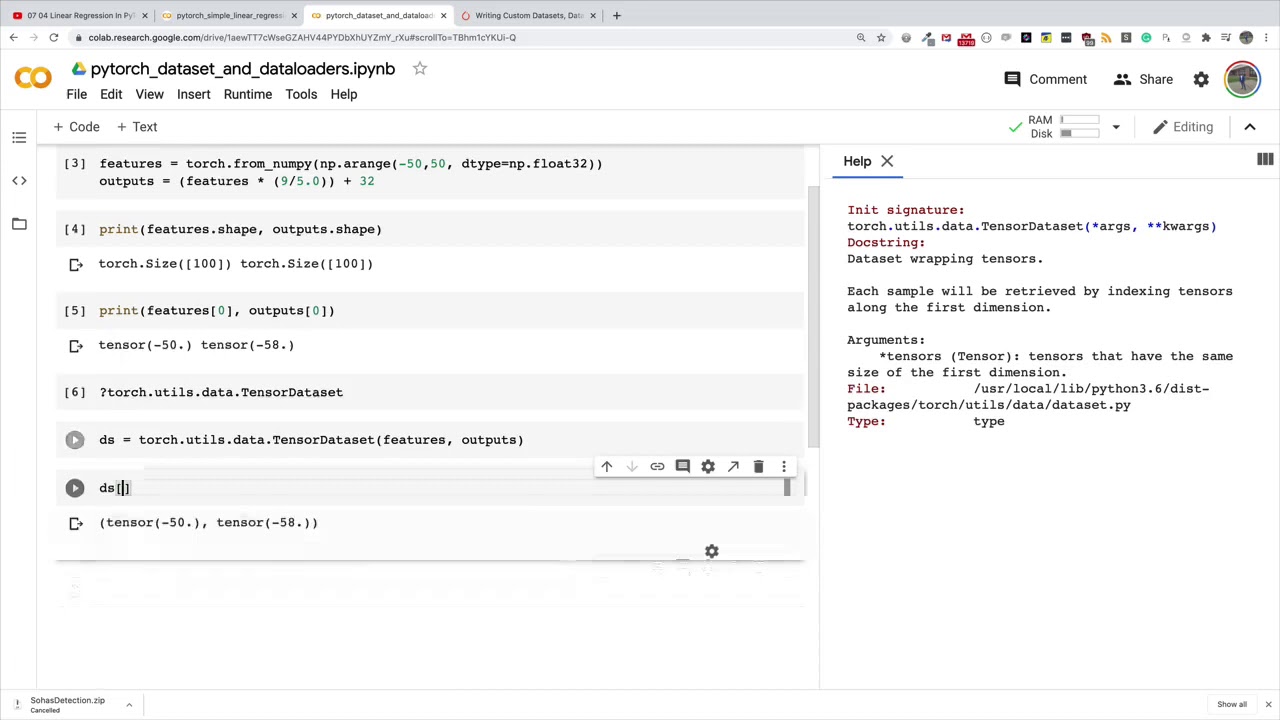Switch to Writing Custom Datasets tab
The height and width of the screenshot is (720, 1280).
[528, 15]
